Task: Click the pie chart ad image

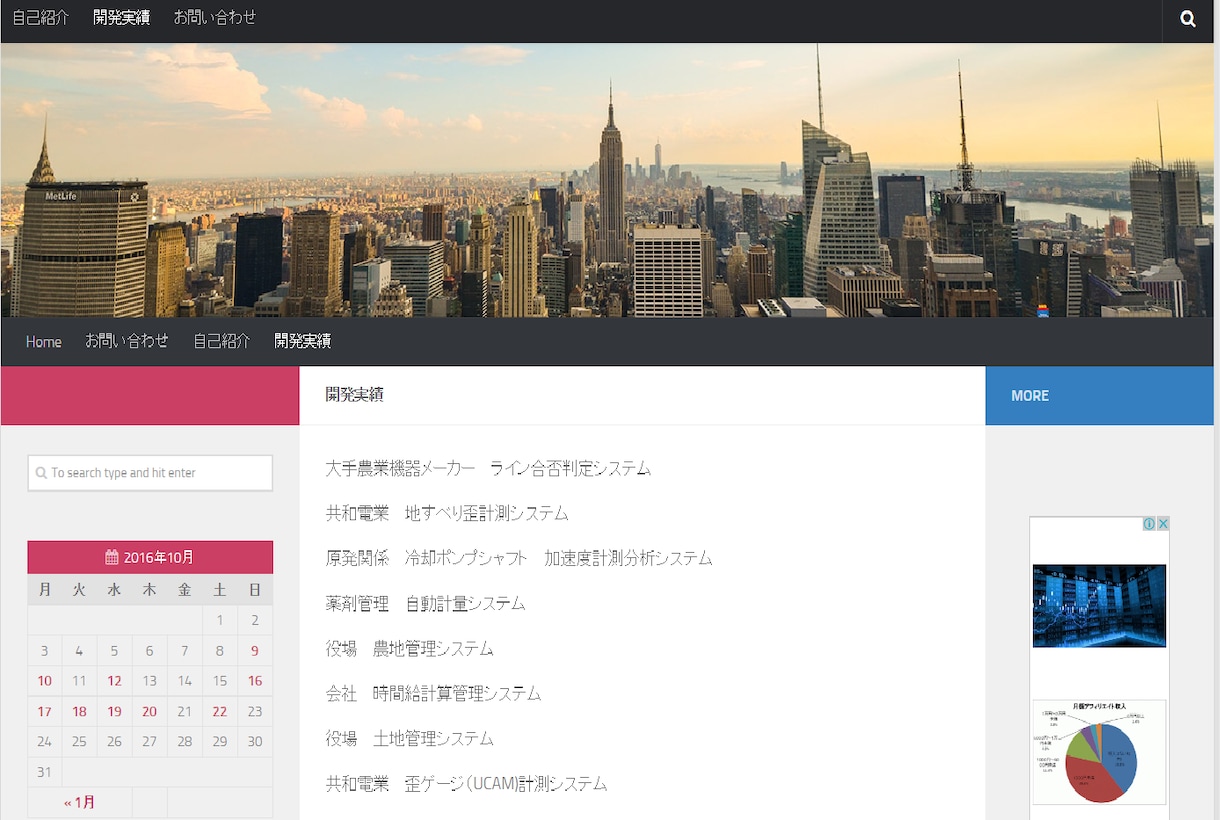Action: point(1099,752)
